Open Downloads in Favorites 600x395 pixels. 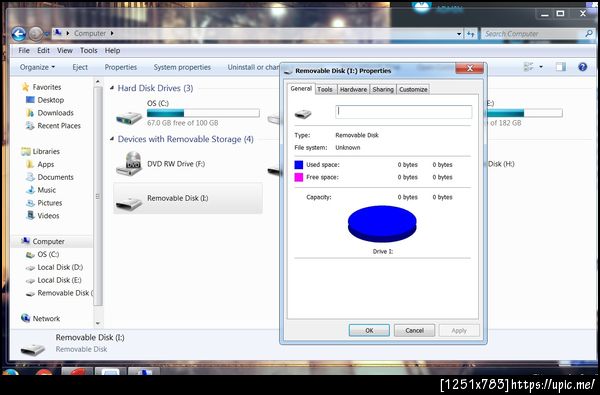coord(55,113)
